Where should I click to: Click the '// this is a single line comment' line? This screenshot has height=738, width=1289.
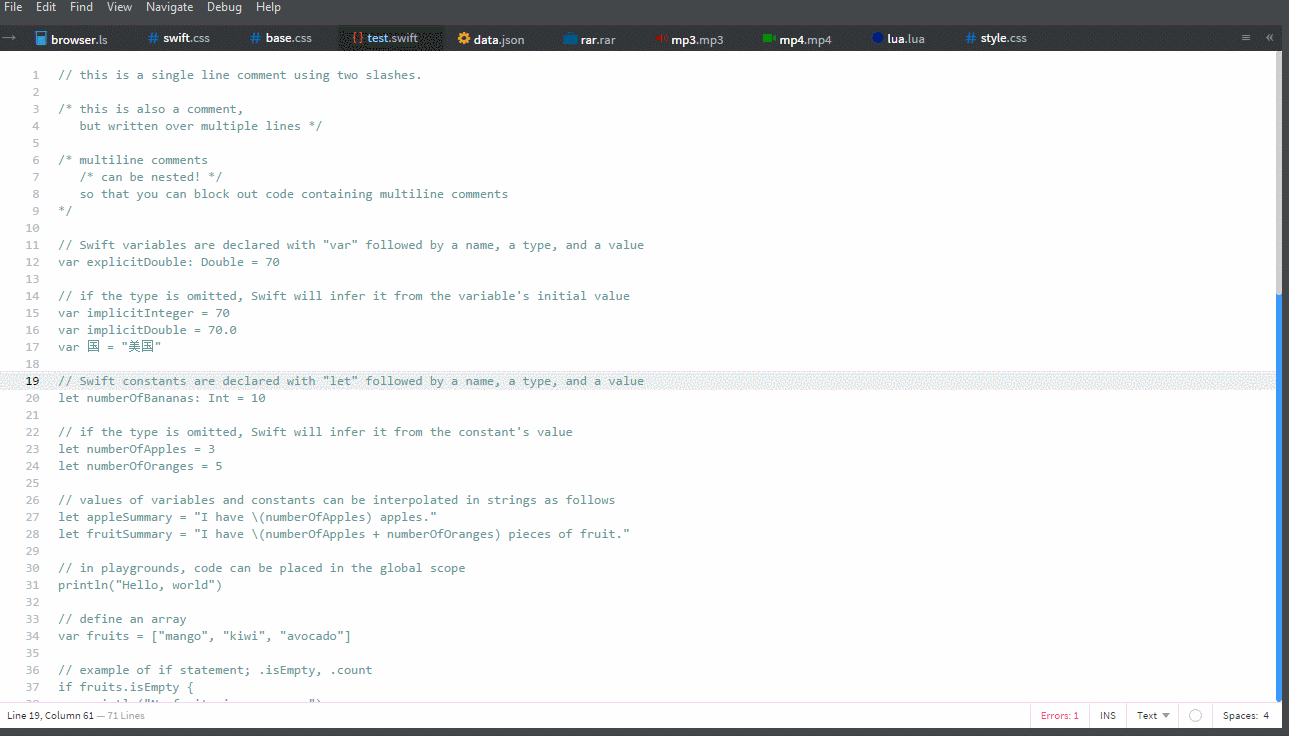[x=240, y=75]
